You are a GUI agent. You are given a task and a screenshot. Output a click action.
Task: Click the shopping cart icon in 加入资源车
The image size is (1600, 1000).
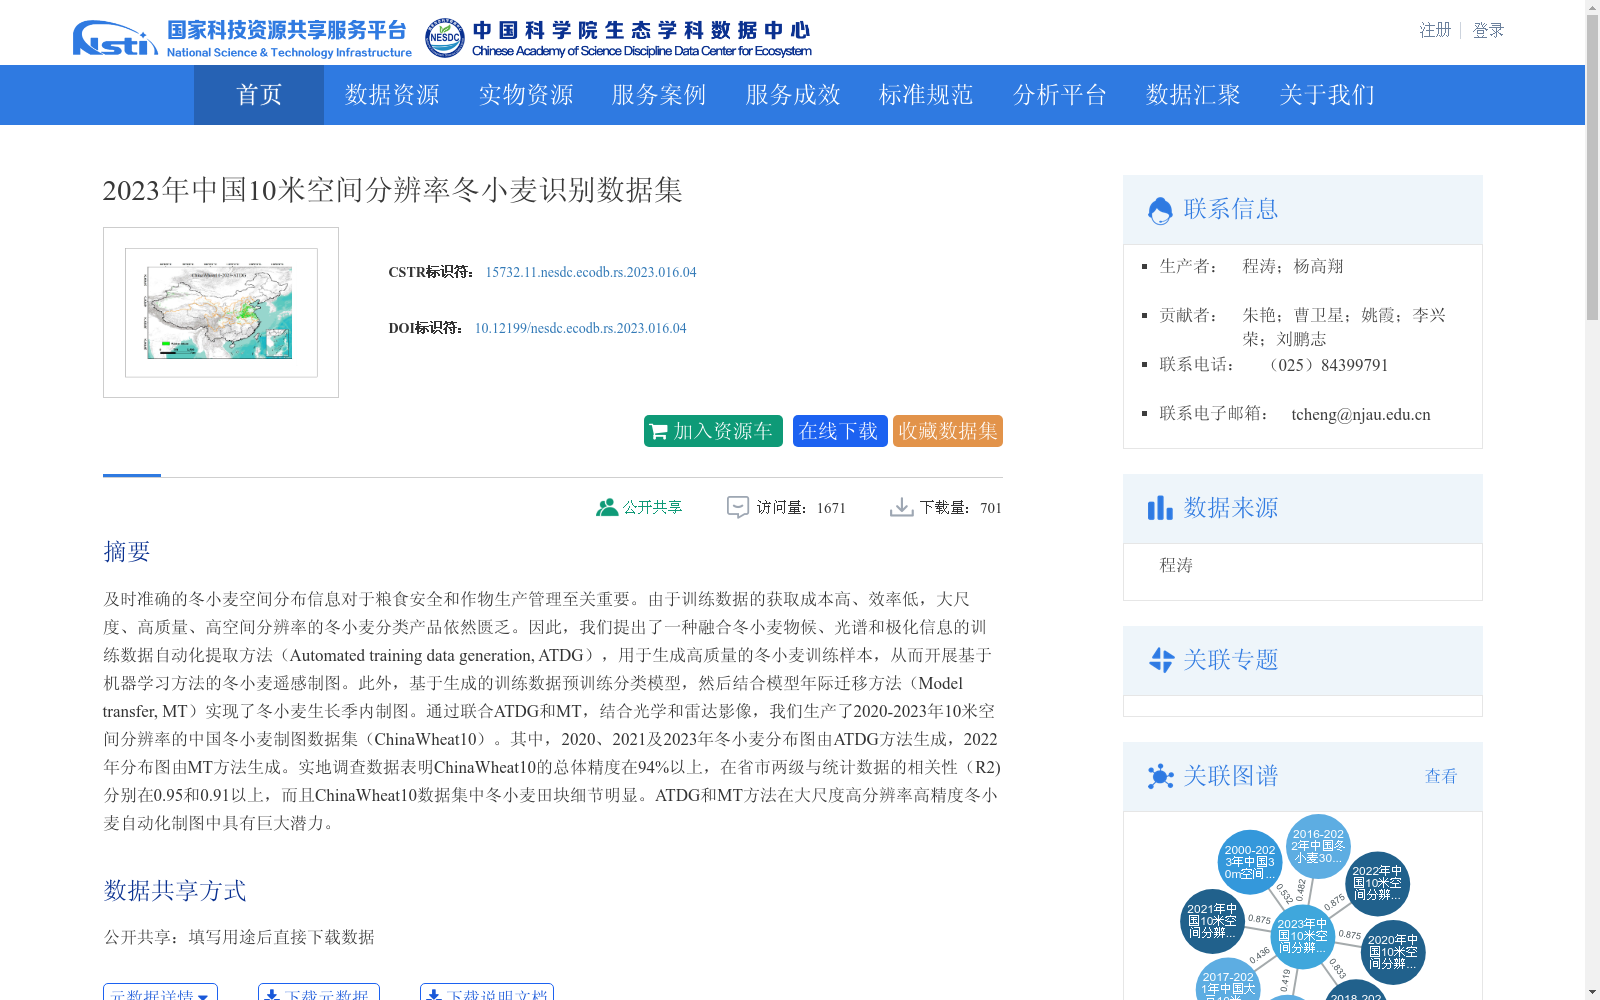point(659,431)
